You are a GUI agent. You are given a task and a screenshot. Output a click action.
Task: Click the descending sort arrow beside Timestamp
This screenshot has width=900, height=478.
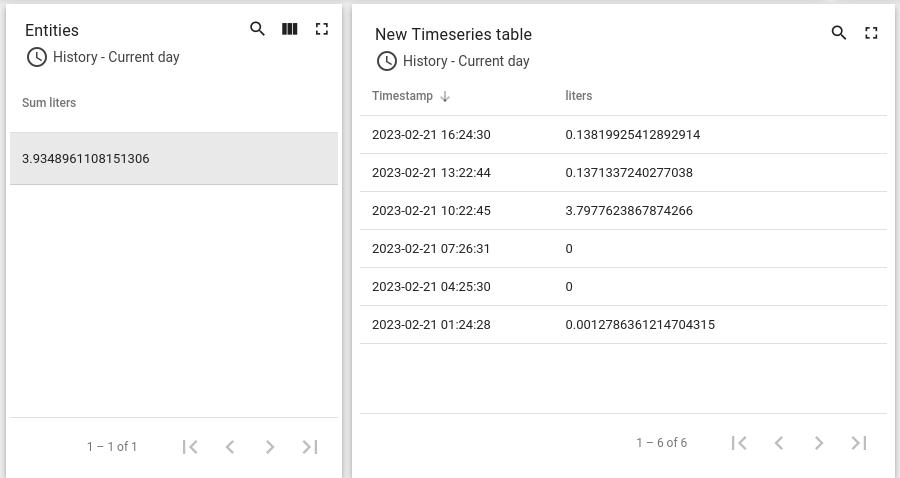point(445,96)
